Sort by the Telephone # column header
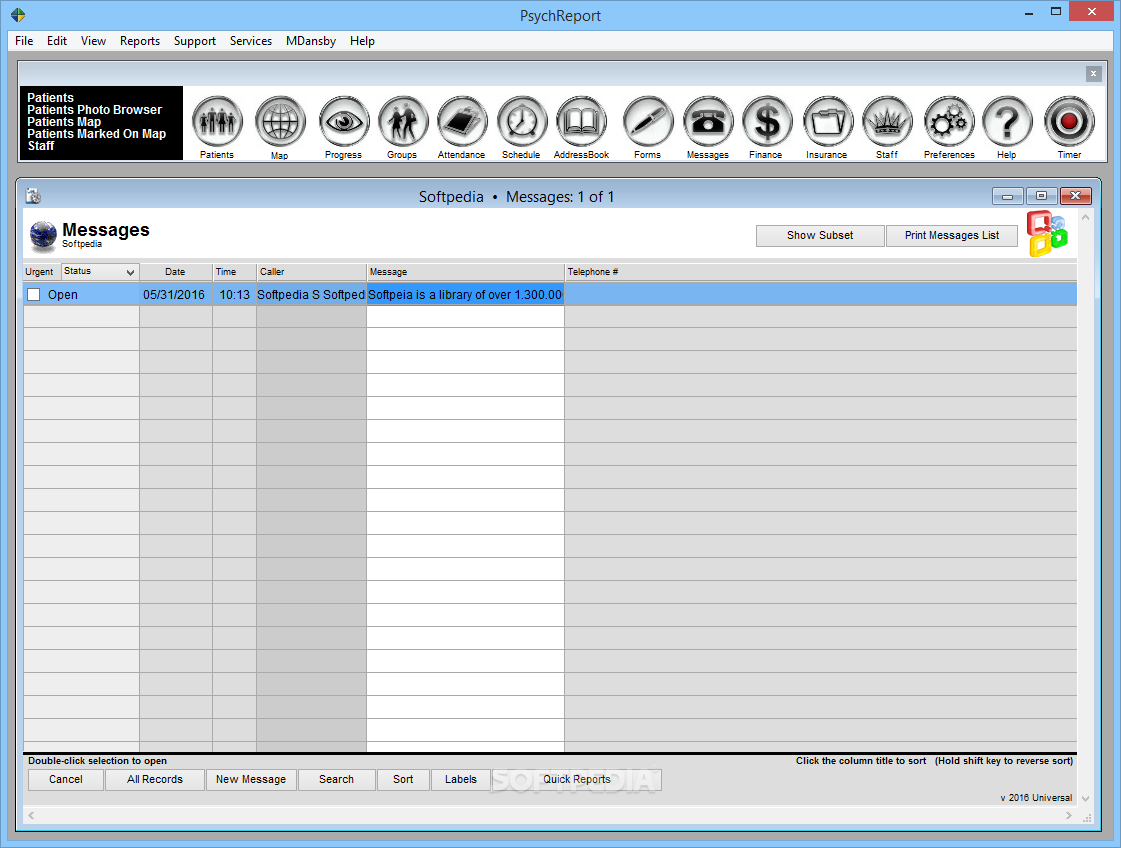1121x848 pixels. click(x=821, y=272)
